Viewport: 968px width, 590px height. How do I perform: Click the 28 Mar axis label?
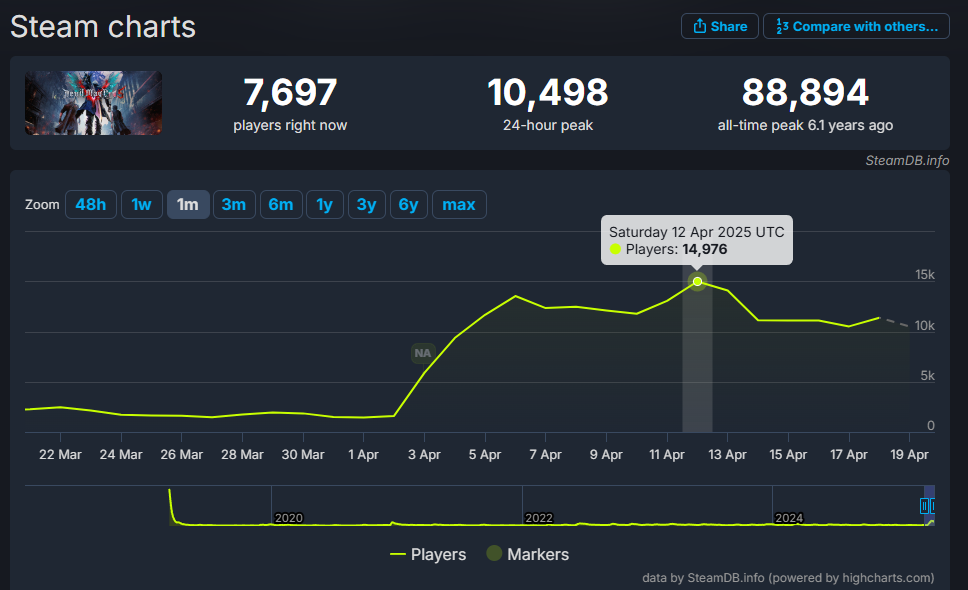coord(243,455)
